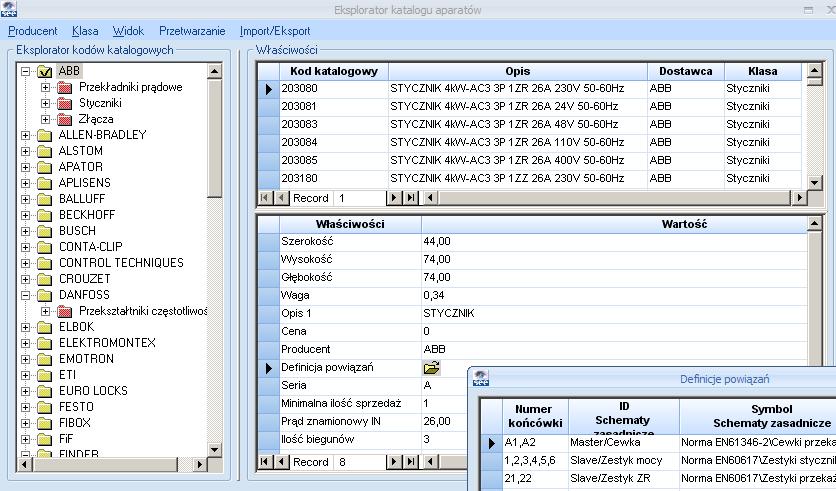Click catalog grid vertical scroll down arrow
The width and height of the screenshot is (836, 491).
pyautogui.click(x=814, y=182)
